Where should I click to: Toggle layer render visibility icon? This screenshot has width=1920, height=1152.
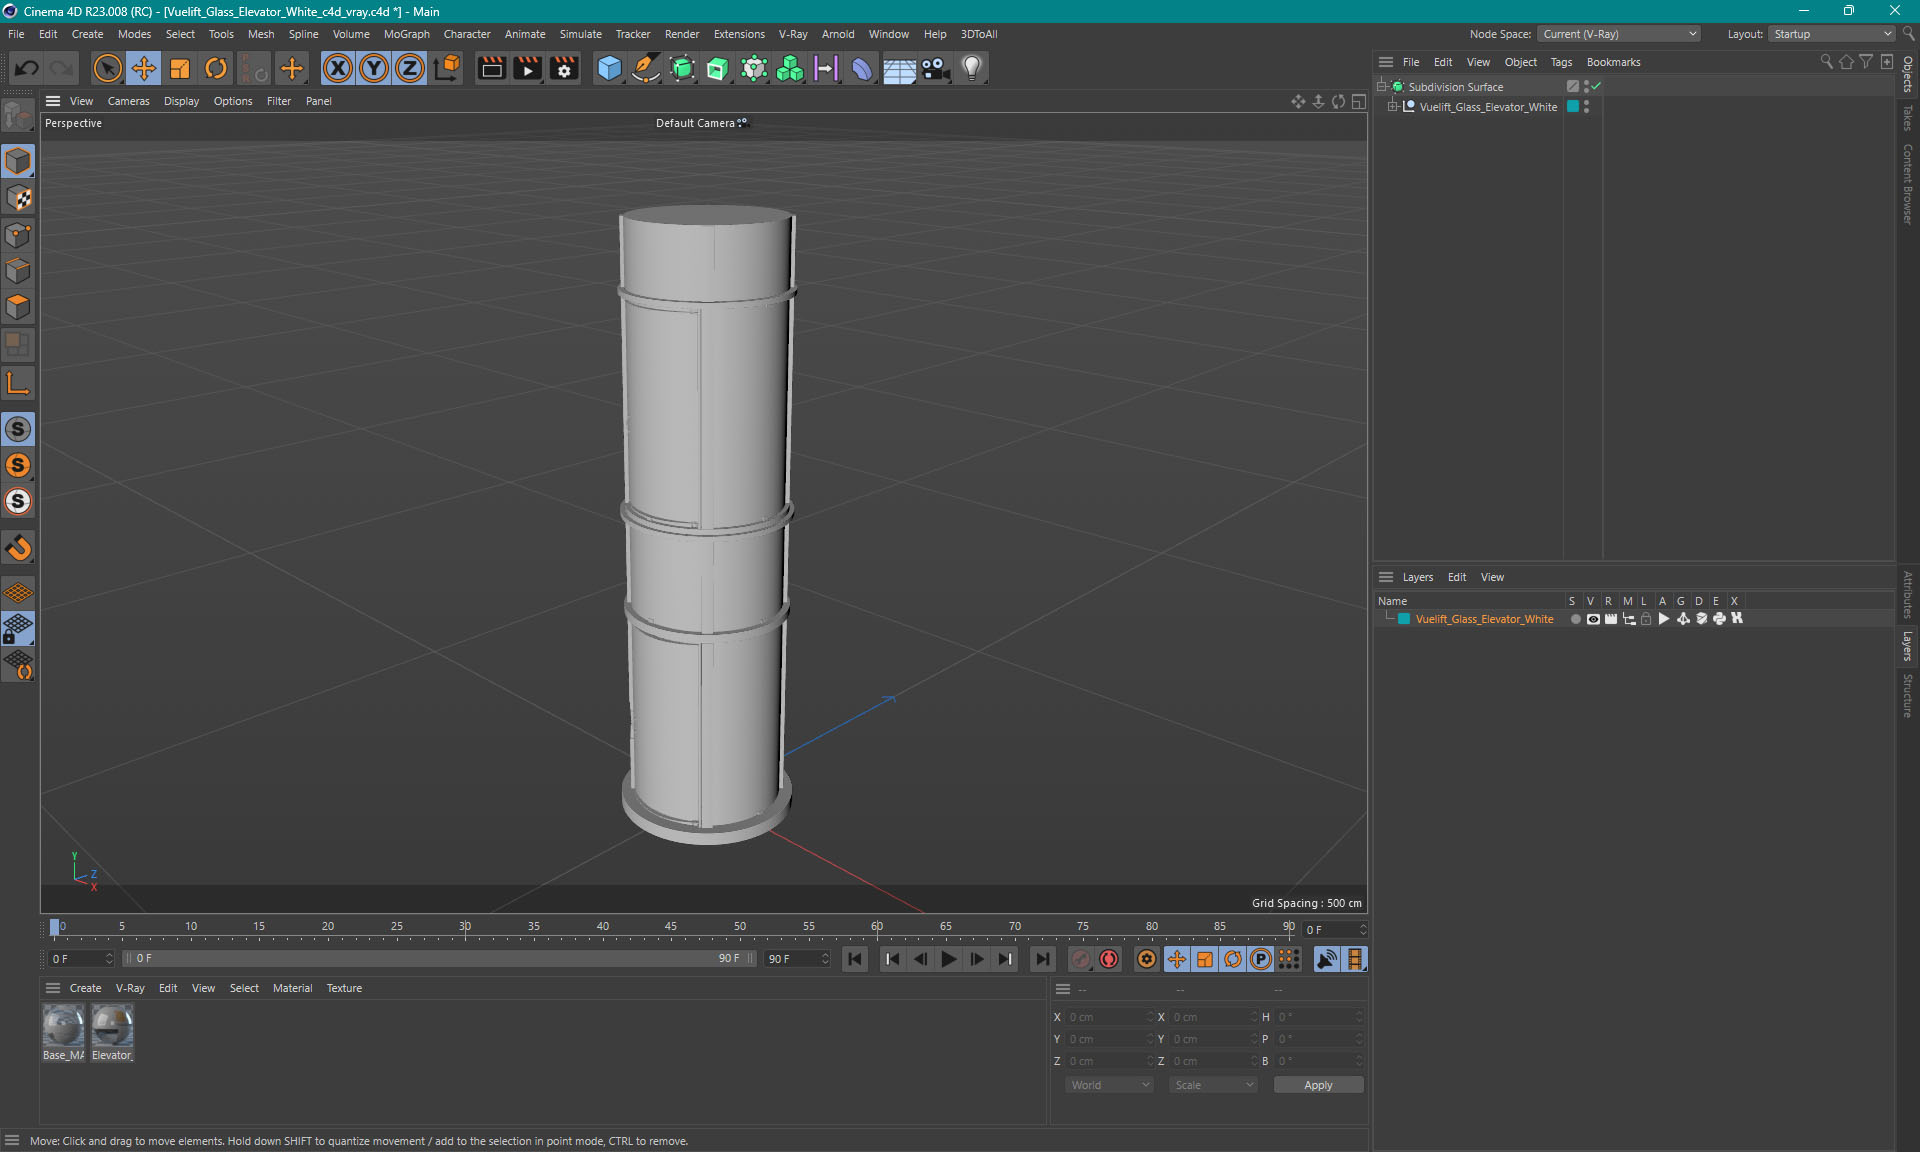[1611, 619]
